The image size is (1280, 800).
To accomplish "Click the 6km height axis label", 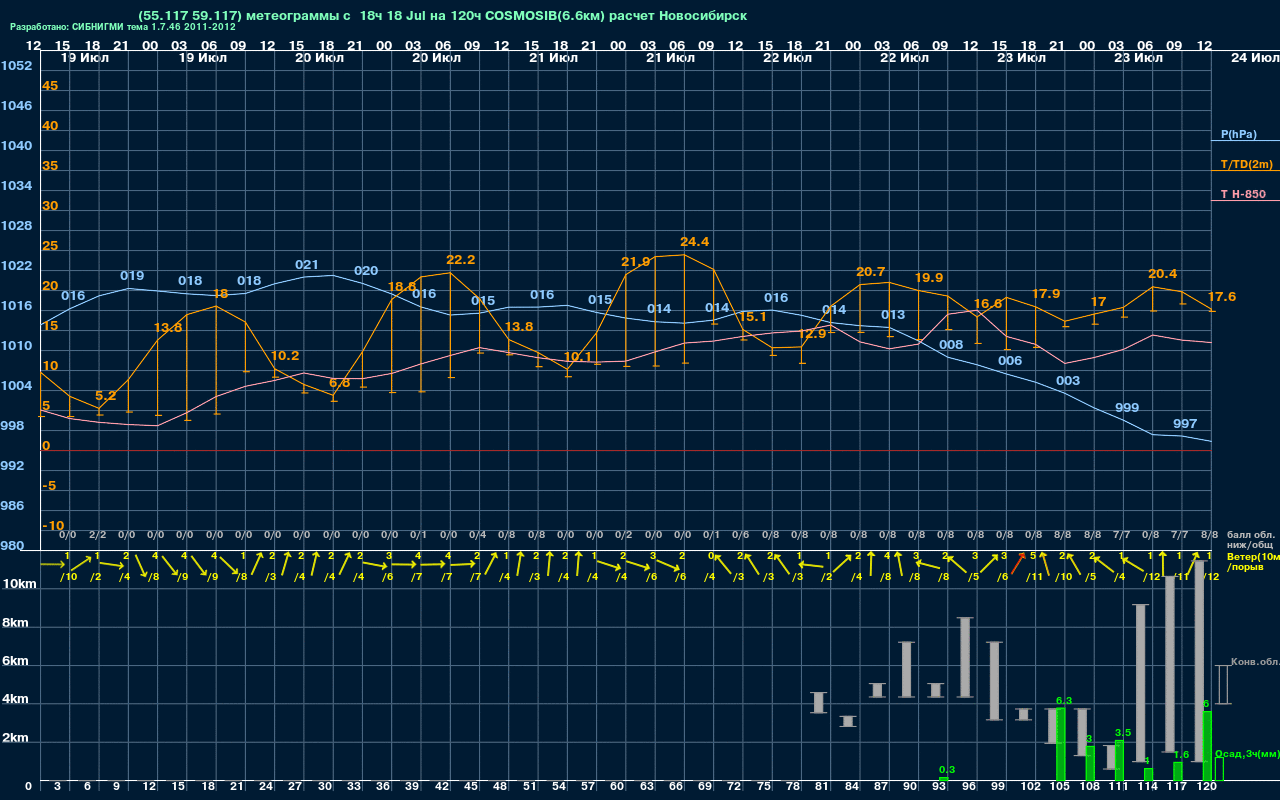I will tap(16, 662).
